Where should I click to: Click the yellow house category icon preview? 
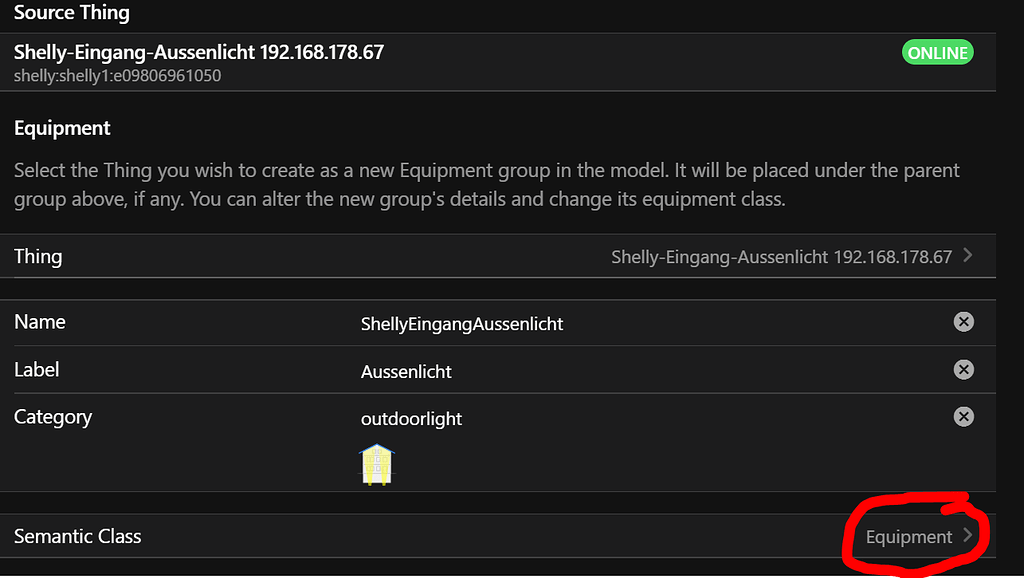tap(378, 465)
